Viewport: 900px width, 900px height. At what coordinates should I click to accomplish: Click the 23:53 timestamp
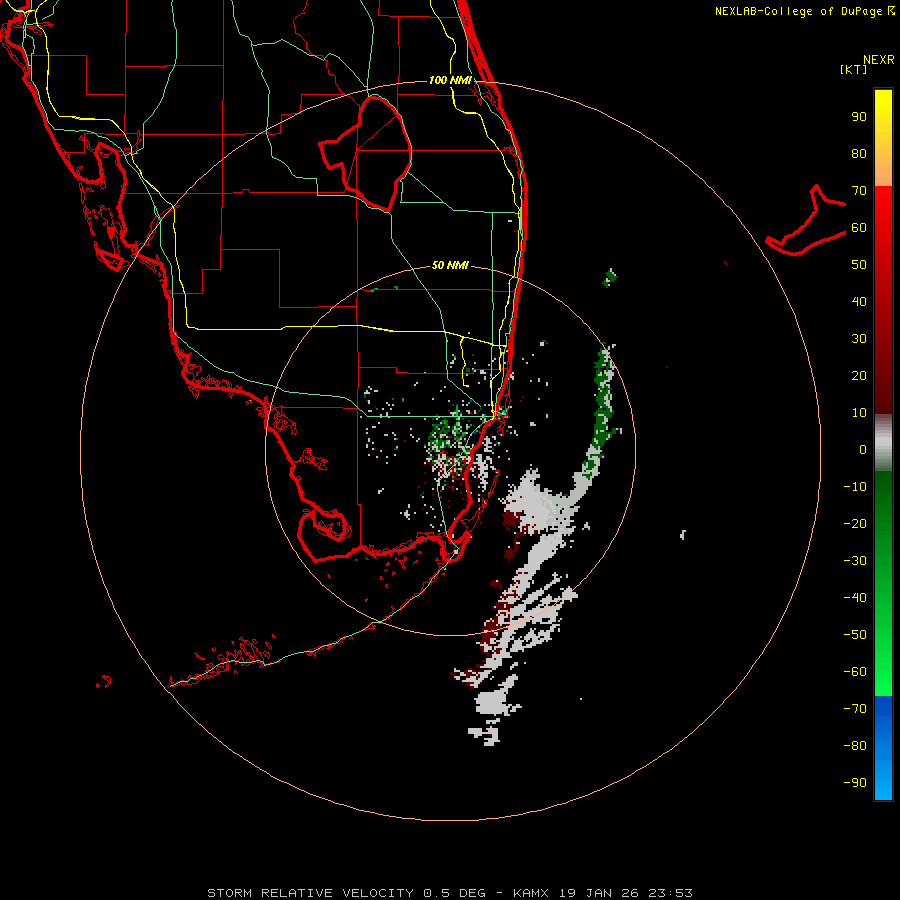[x=670, y=893]
